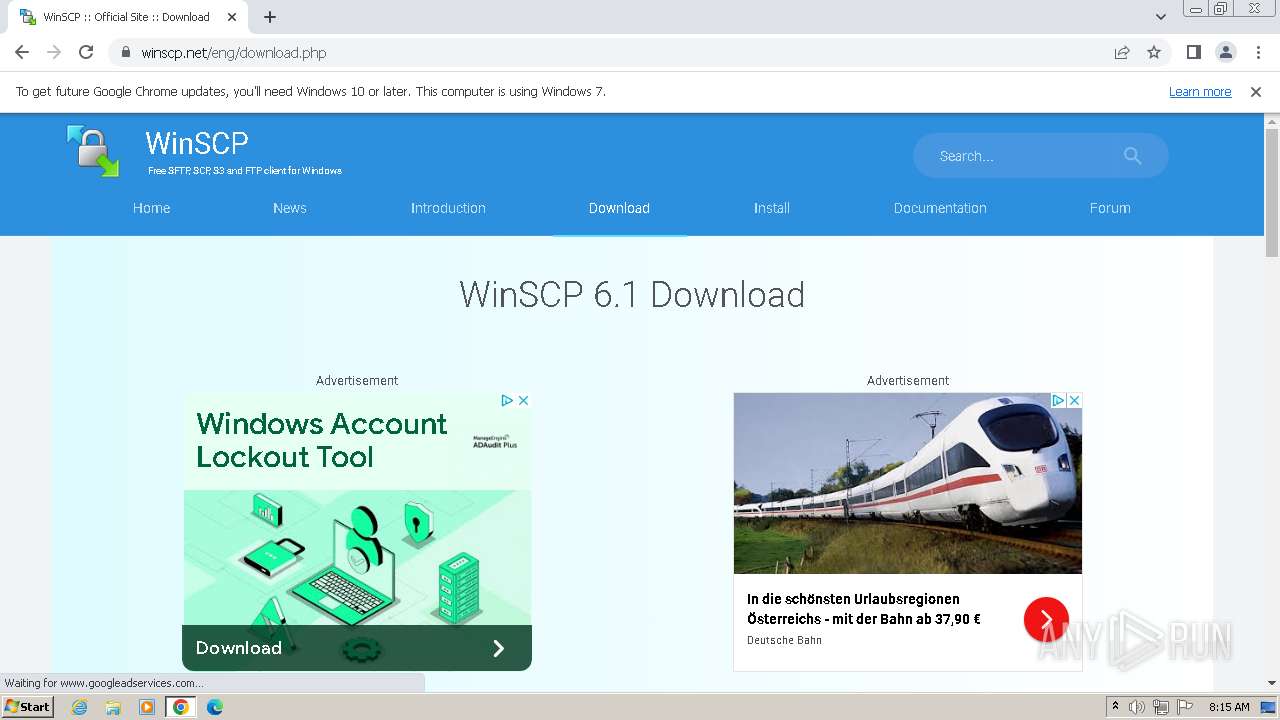The width and height of the screenshot is (1280, 720).
Task: Open Microsoft Edge from the taskbar
Action: point(215,707)
